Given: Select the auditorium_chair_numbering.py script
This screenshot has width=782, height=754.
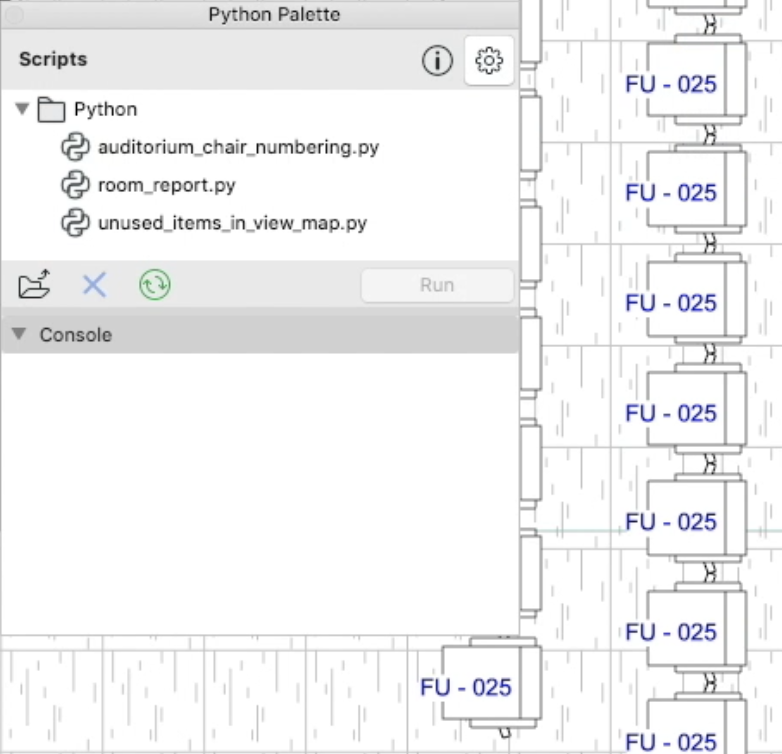Looking at the screenshot, I should click(238, 147).
